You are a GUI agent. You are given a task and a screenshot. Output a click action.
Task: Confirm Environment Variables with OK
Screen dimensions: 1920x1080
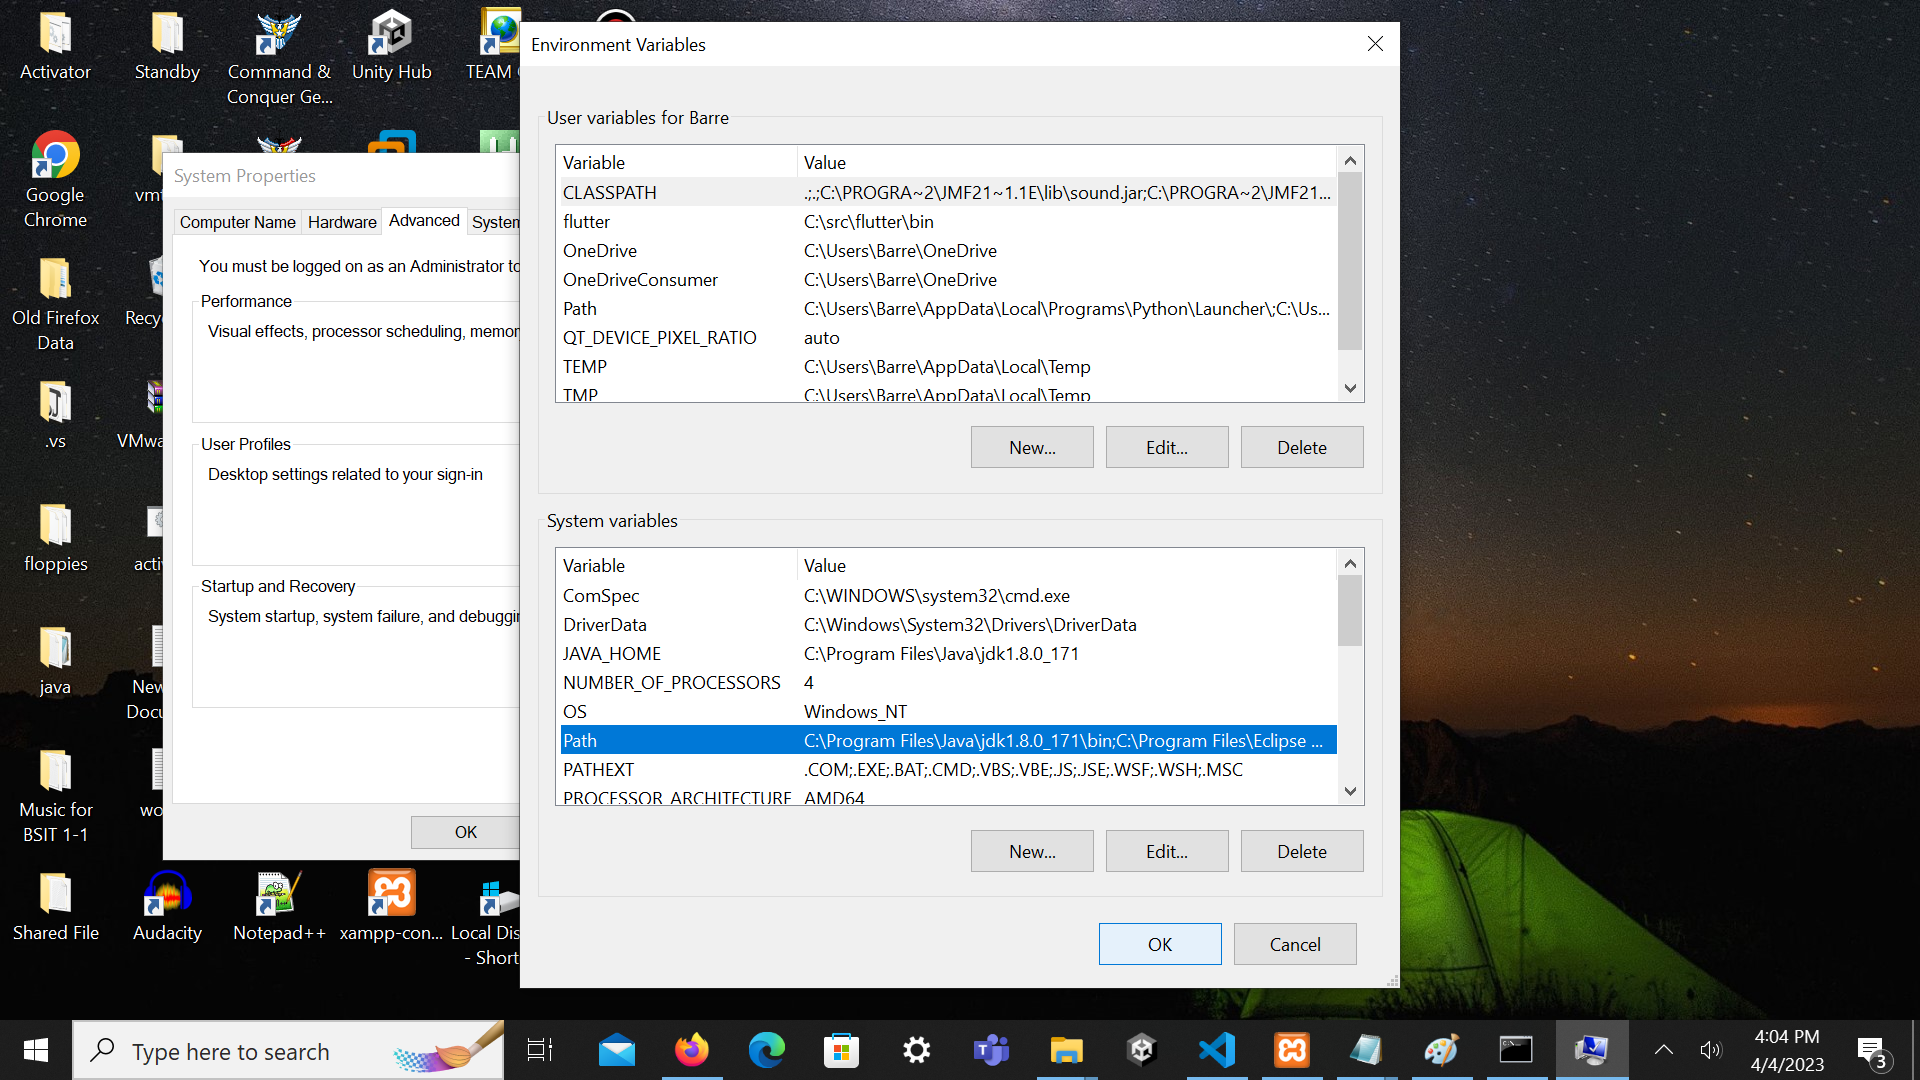pos(1160,944)
